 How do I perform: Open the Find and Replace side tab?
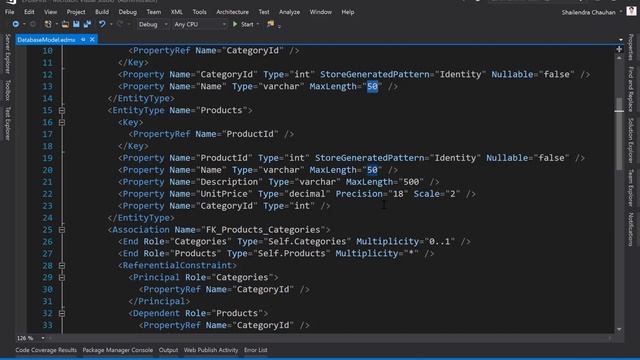click(631, 89)
